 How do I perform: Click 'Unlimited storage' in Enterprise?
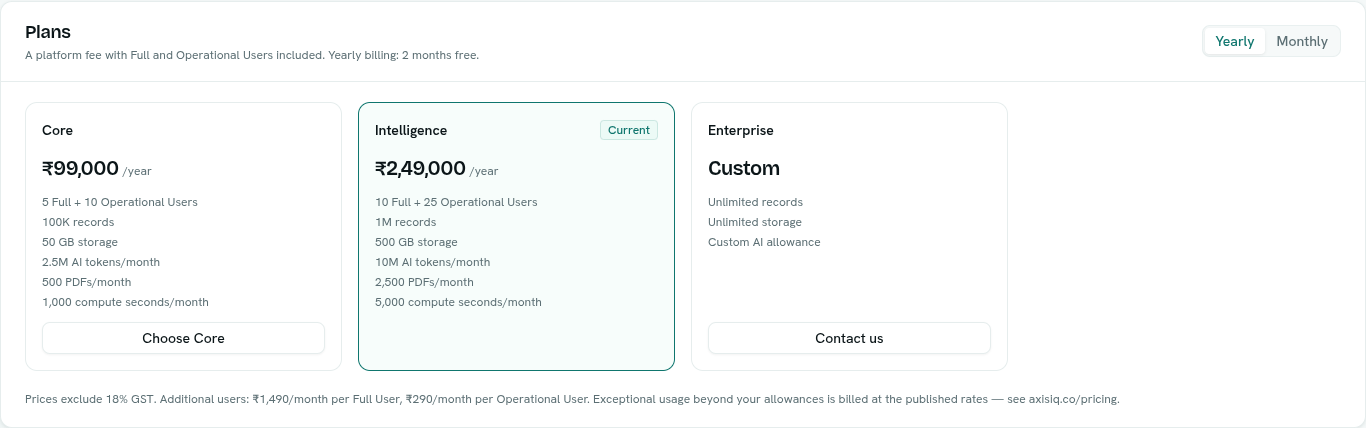click(755, 222)
